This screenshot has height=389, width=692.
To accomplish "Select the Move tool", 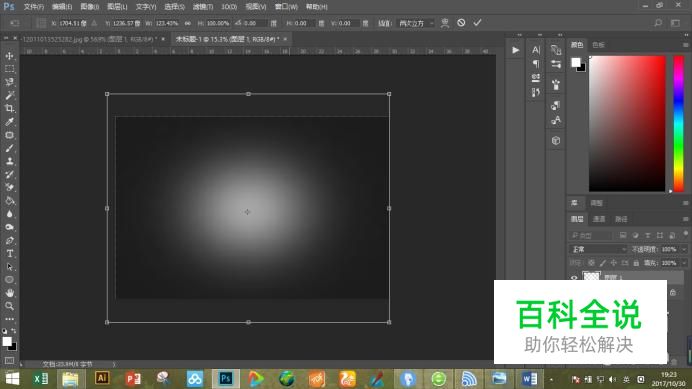I will coord(9,56).
